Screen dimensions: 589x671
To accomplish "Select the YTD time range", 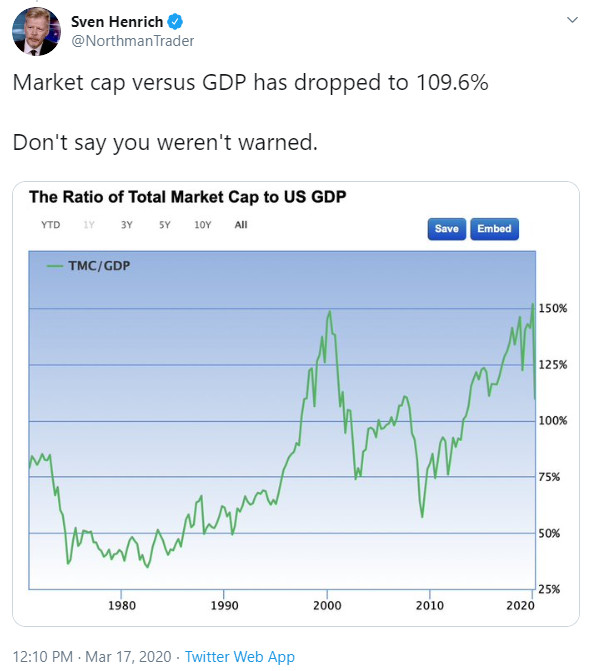I will tap(51, 225).
